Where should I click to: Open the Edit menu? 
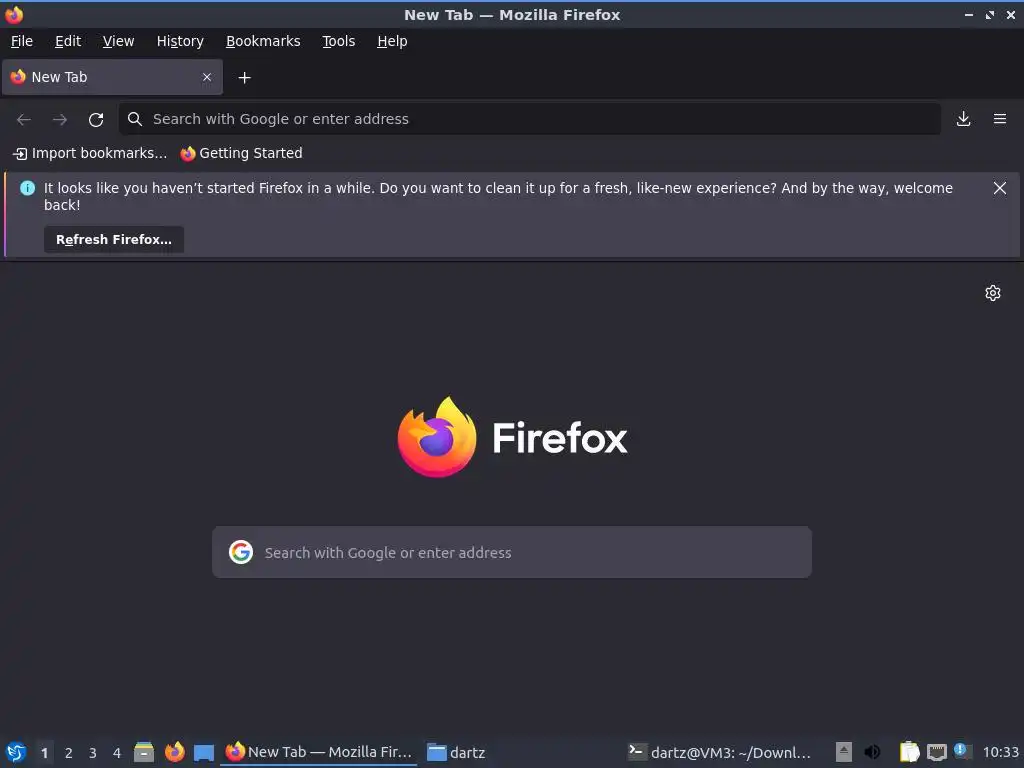[68, 41]
